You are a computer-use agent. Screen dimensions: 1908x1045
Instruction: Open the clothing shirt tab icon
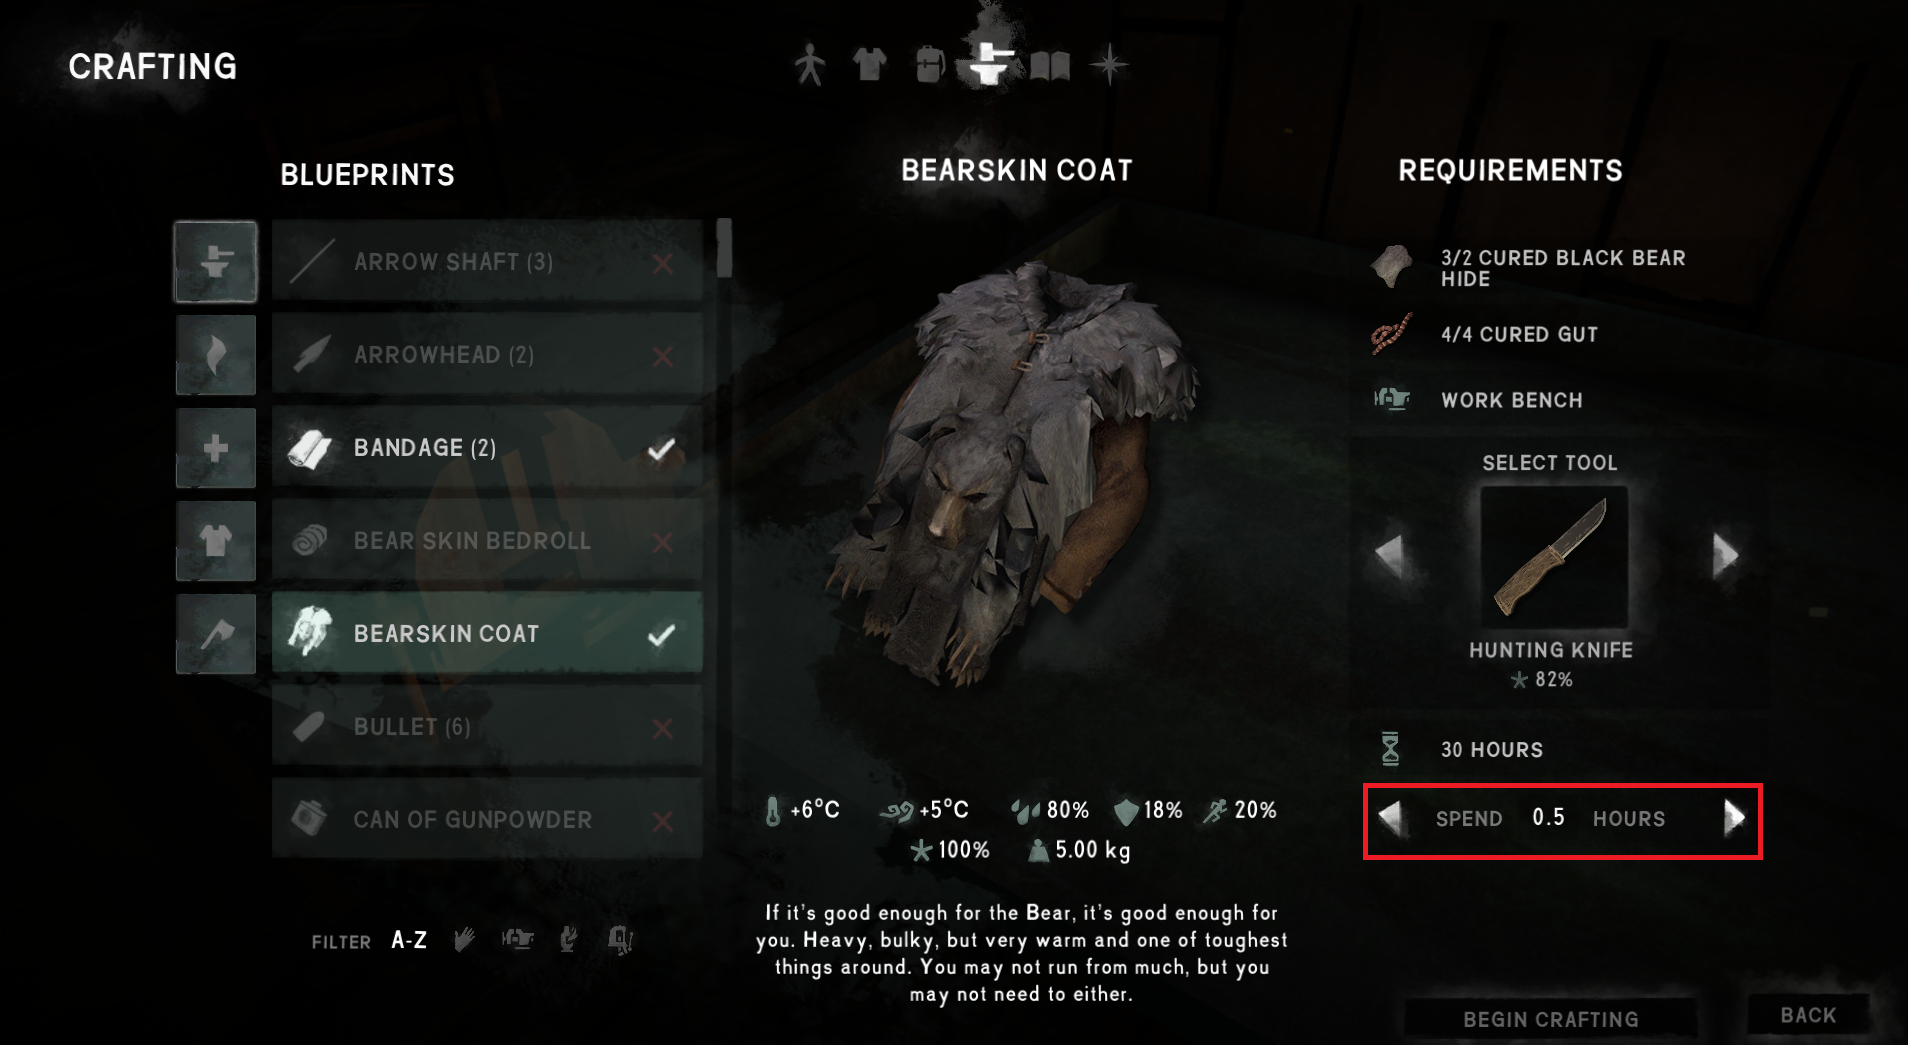click(869, 65)
